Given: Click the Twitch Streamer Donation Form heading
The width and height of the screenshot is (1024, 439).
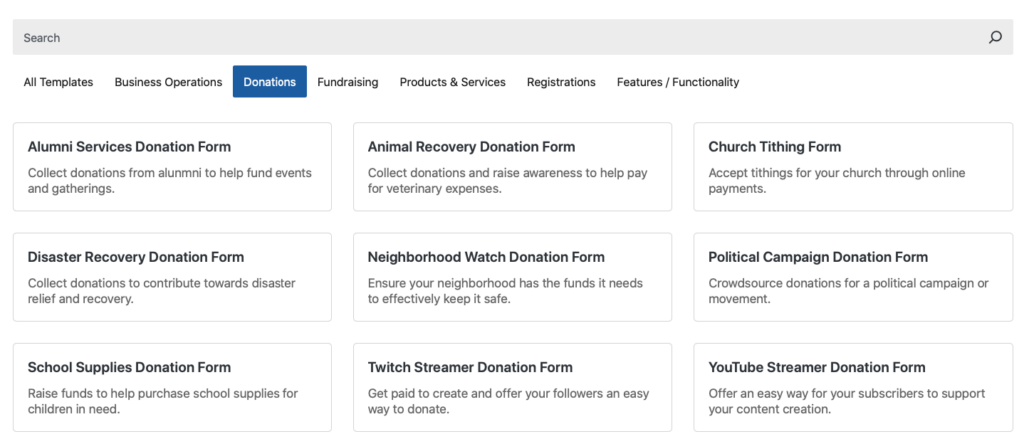Looking at the screenshot, I should point(470,367).
